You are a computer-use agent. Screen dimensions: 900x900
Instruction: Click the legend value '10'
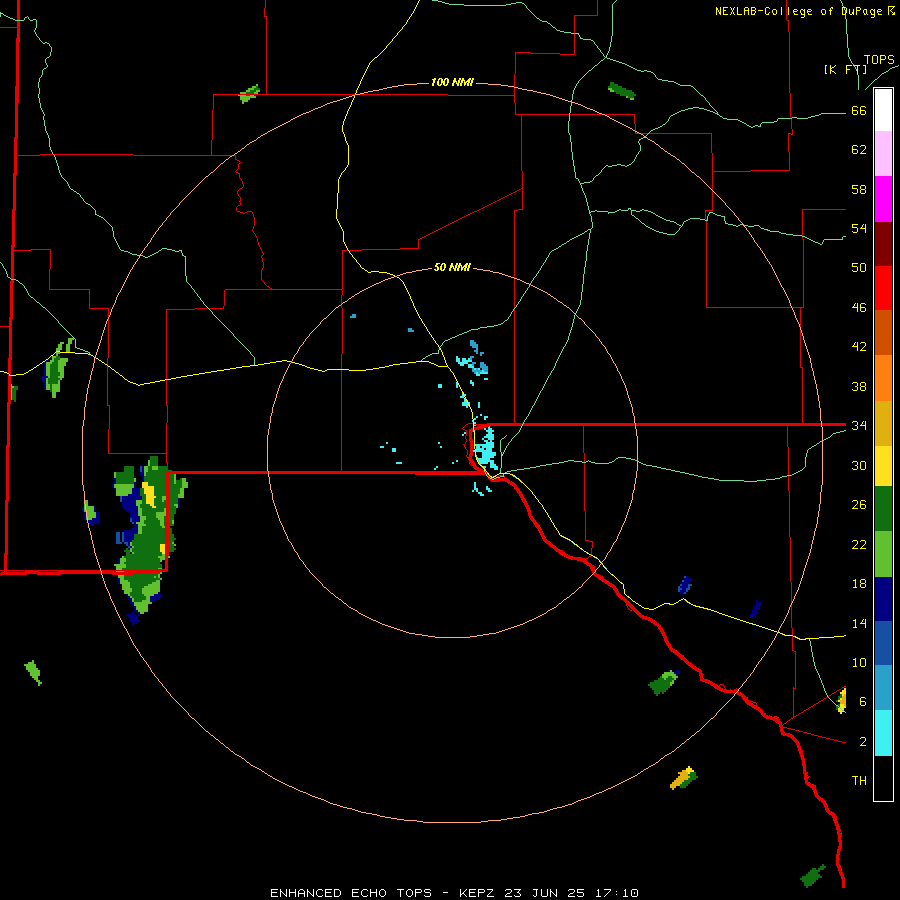[x=859, y=662]
